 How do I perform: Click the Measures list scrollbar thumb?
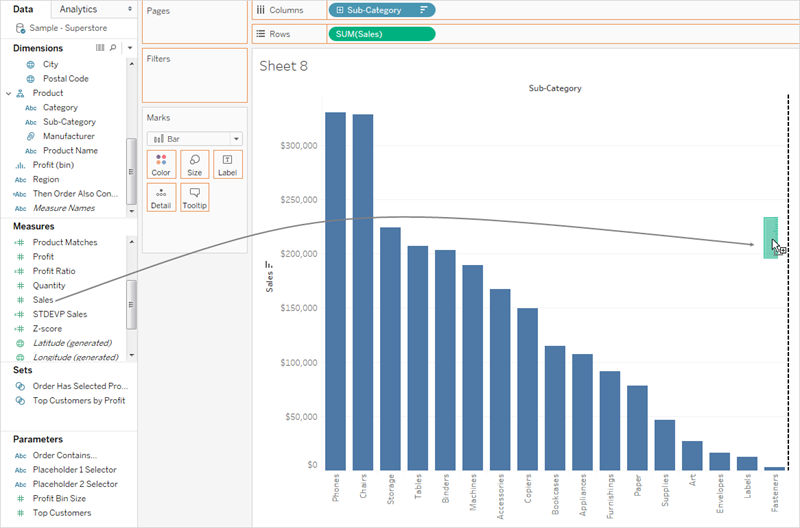pyautogui.click(x=131, y=305)
